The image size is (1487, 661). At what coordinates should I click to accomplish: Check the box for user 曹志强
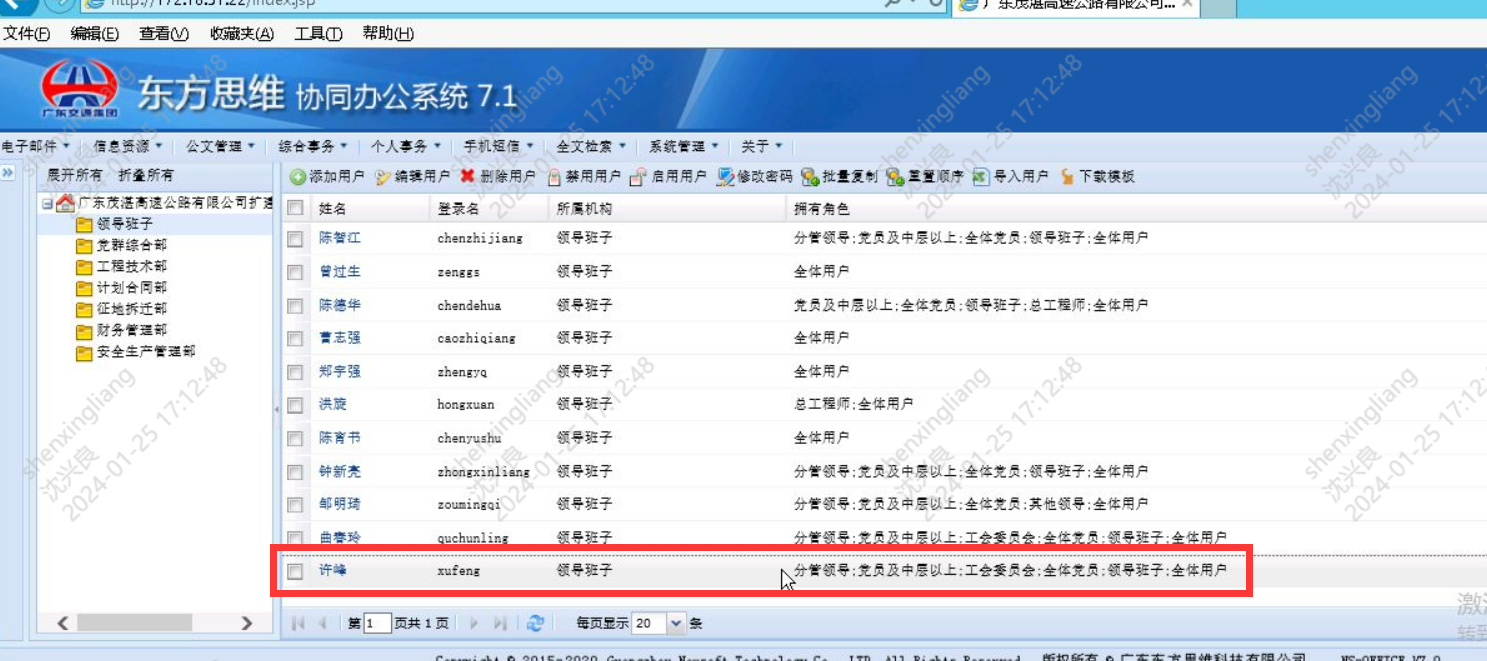[295, 339]
